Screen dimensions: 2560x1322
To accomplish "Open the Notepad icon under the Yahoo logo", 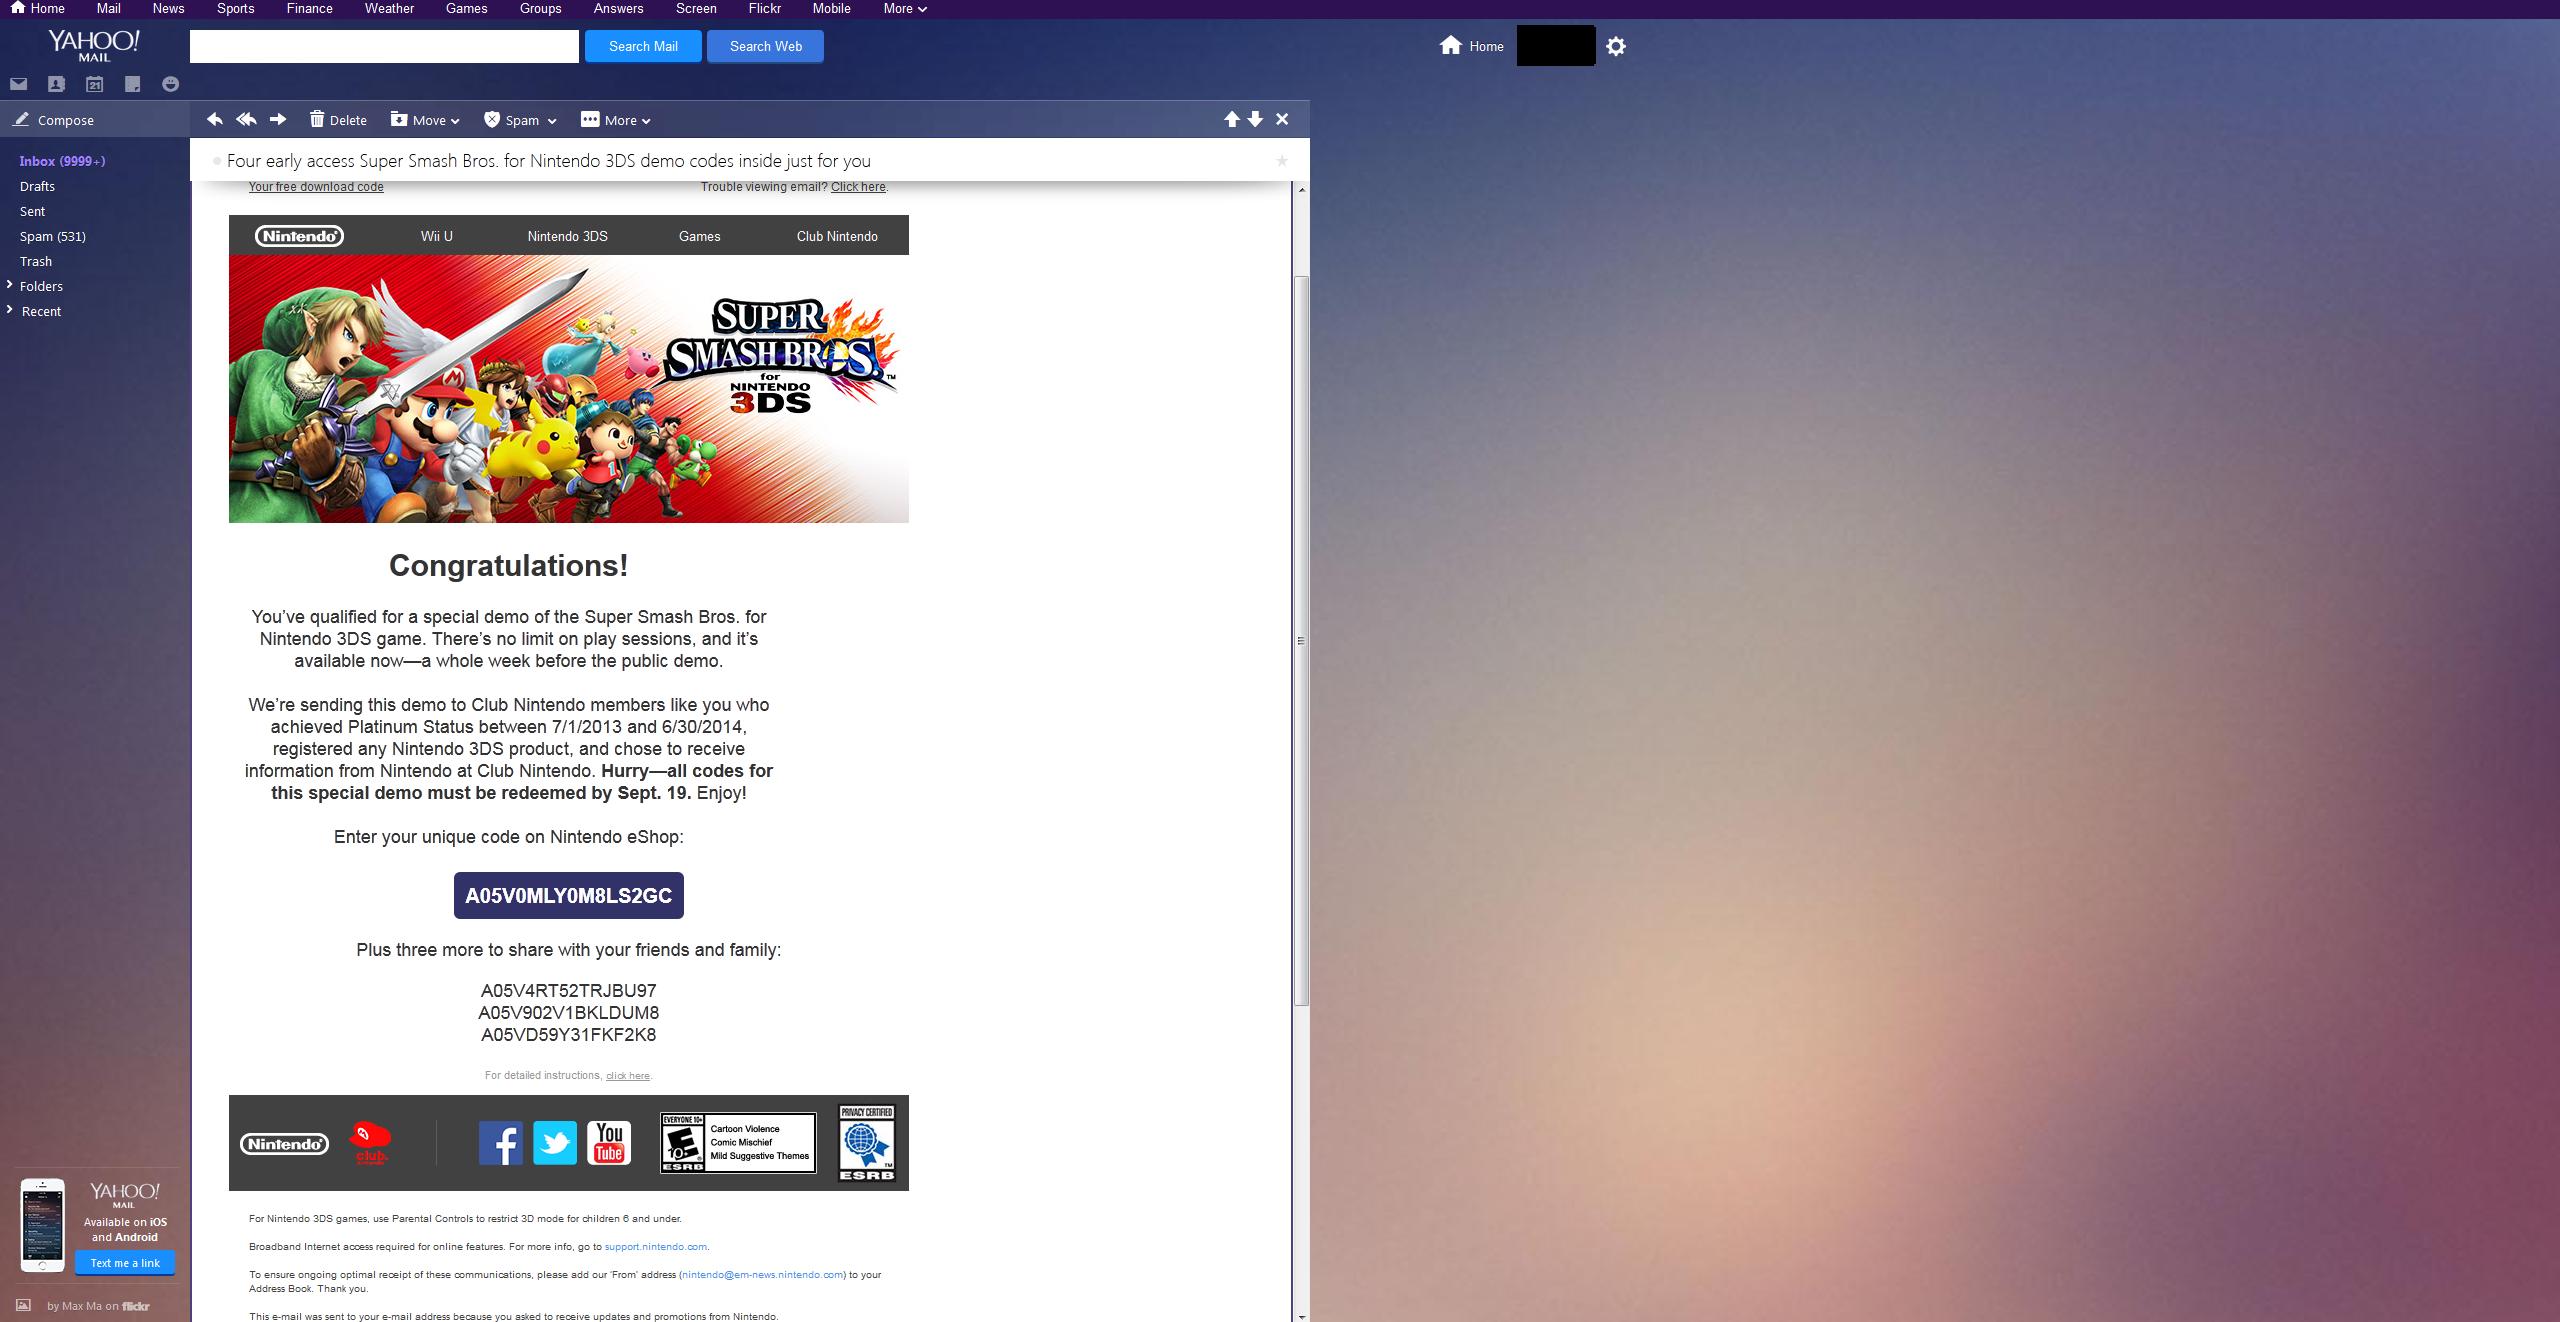I will tap(132, 84).
